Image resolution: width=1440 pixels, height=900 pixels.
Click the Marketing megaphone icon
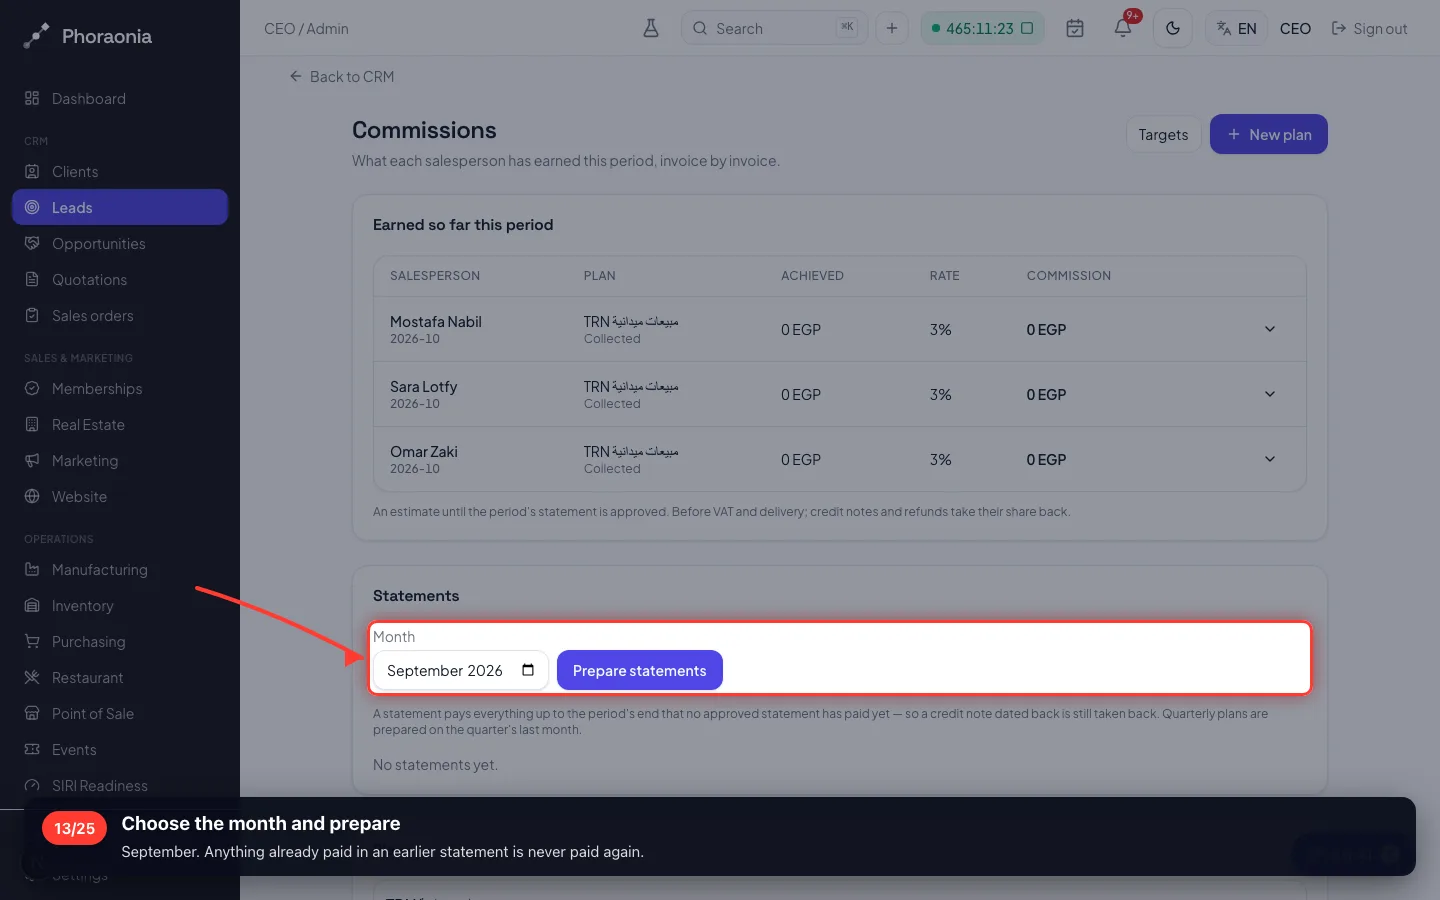[32, 460]
